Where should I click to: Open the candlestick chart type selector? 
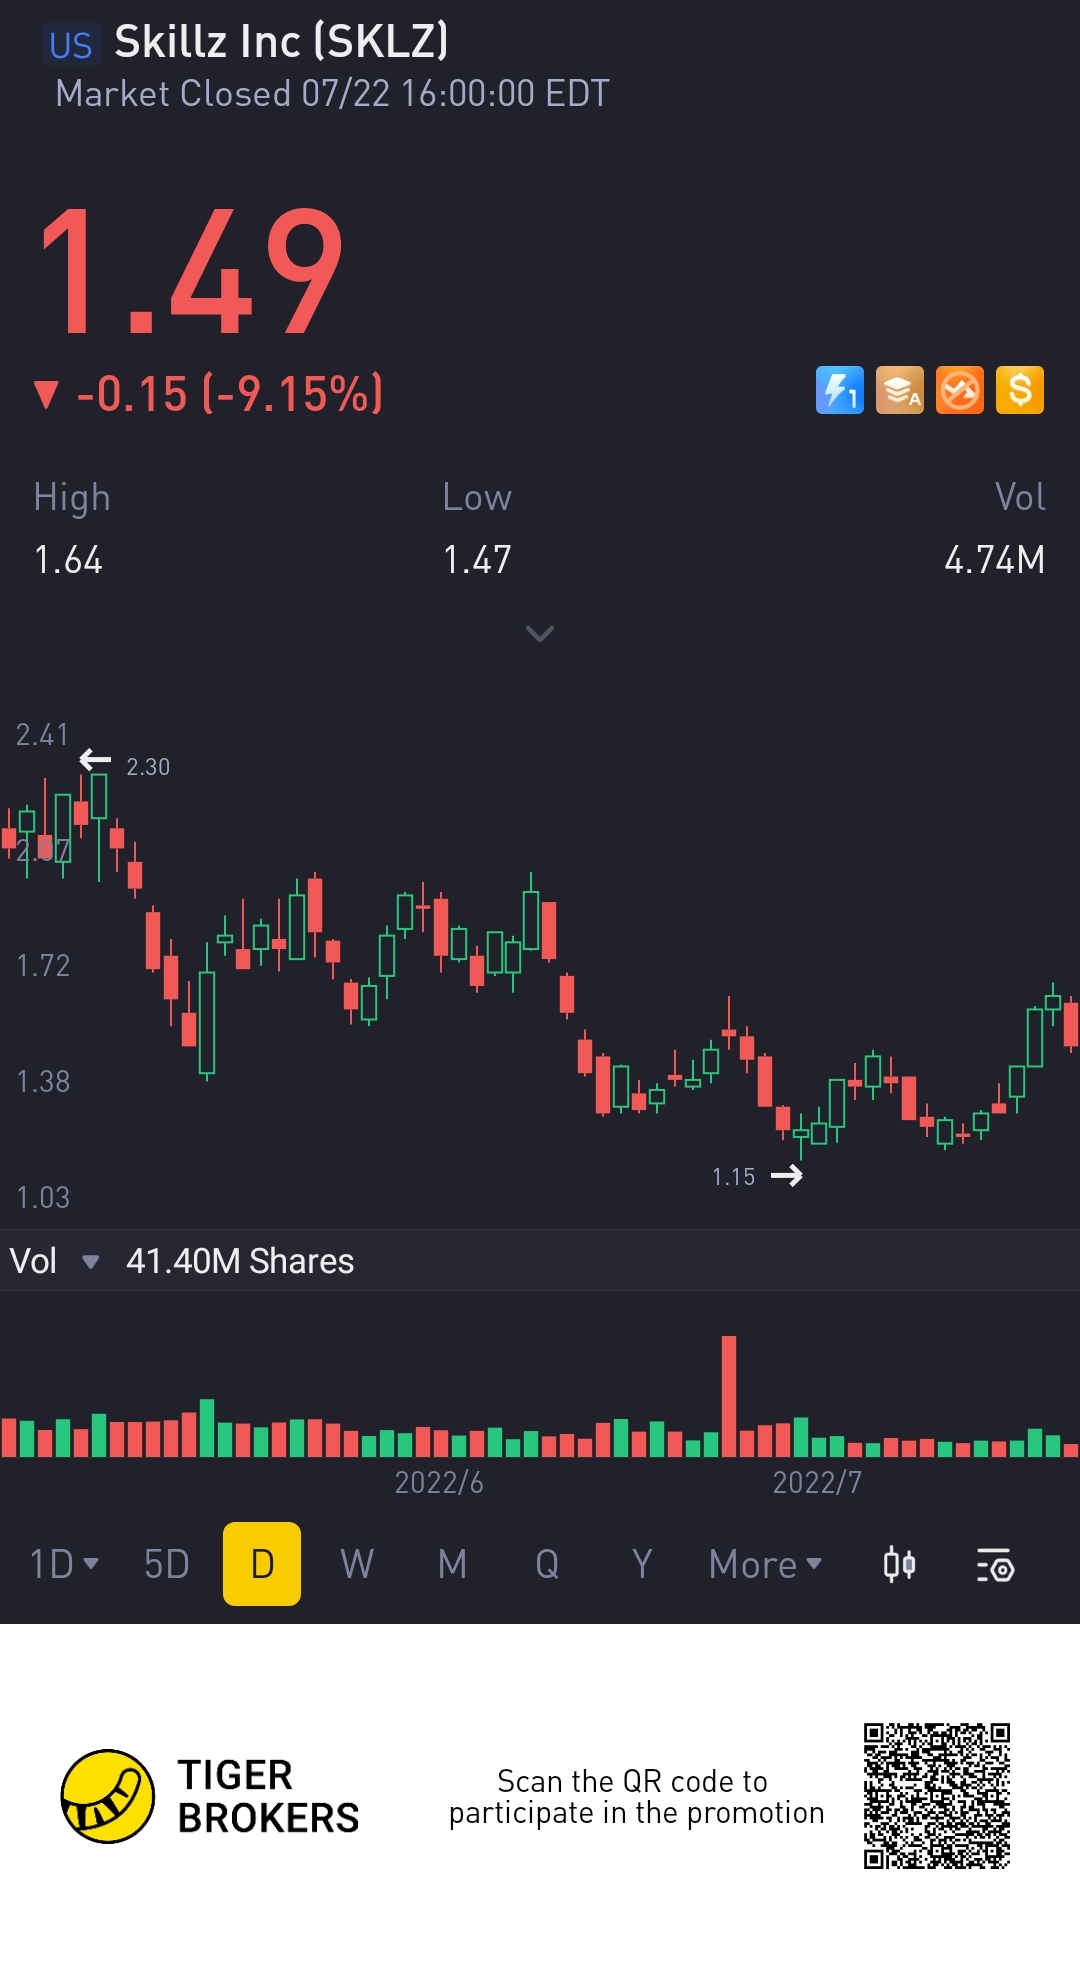[x=899, y=1565]
